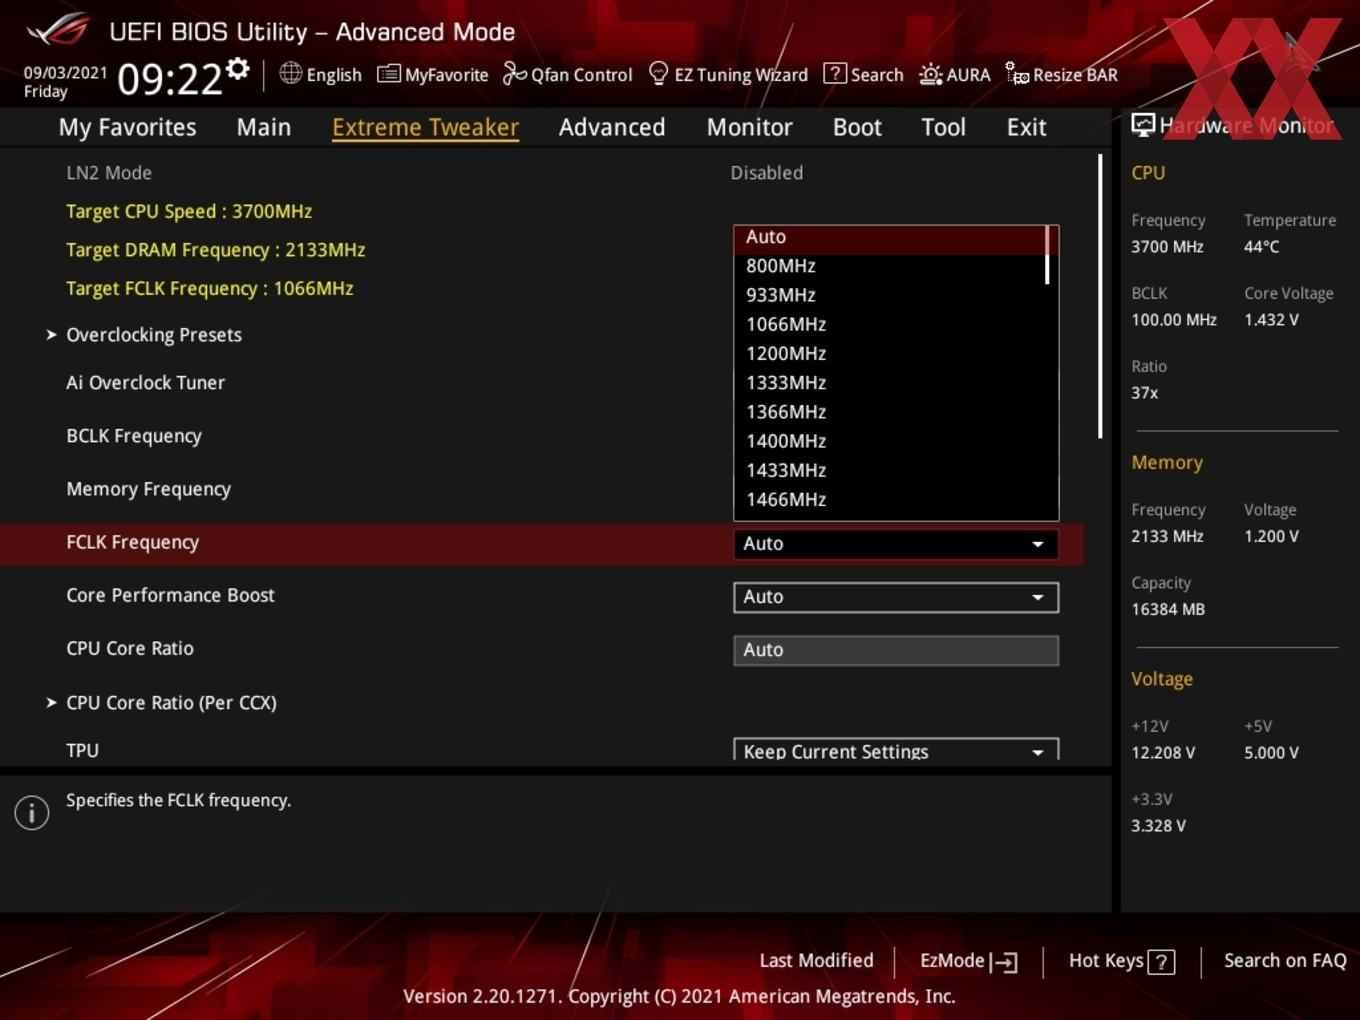This screenshot has width=1360, height=1020.
Task: Click the EZ Tuning Wizard bulb icon
Action: pos(658,73)
